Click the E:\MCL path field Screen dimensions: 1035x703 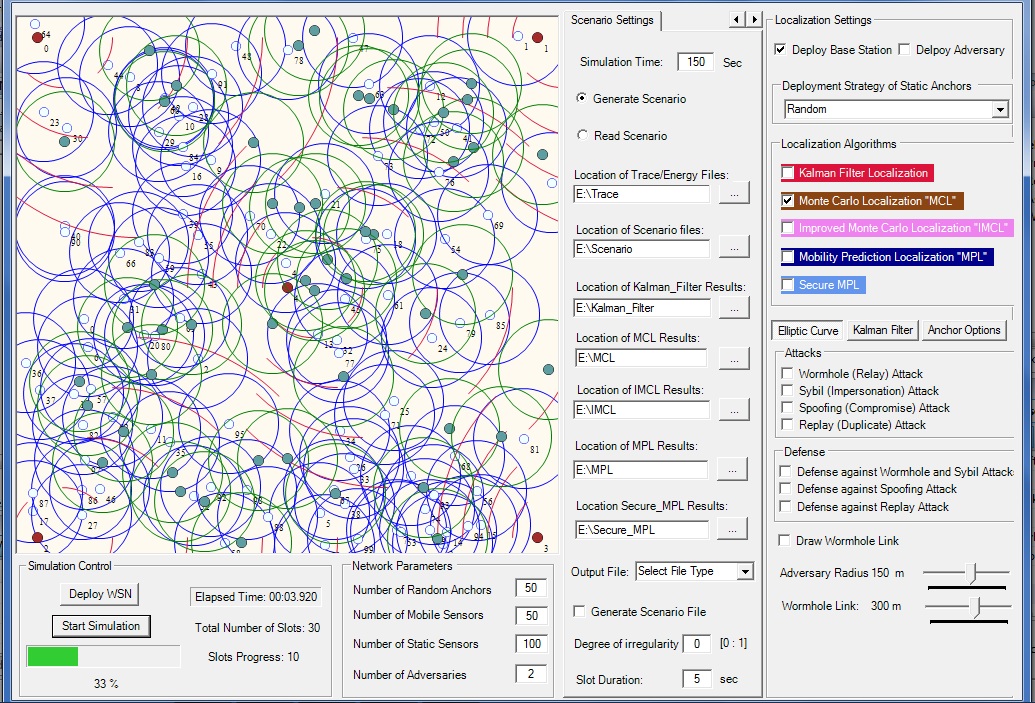[x=642, y=358]
